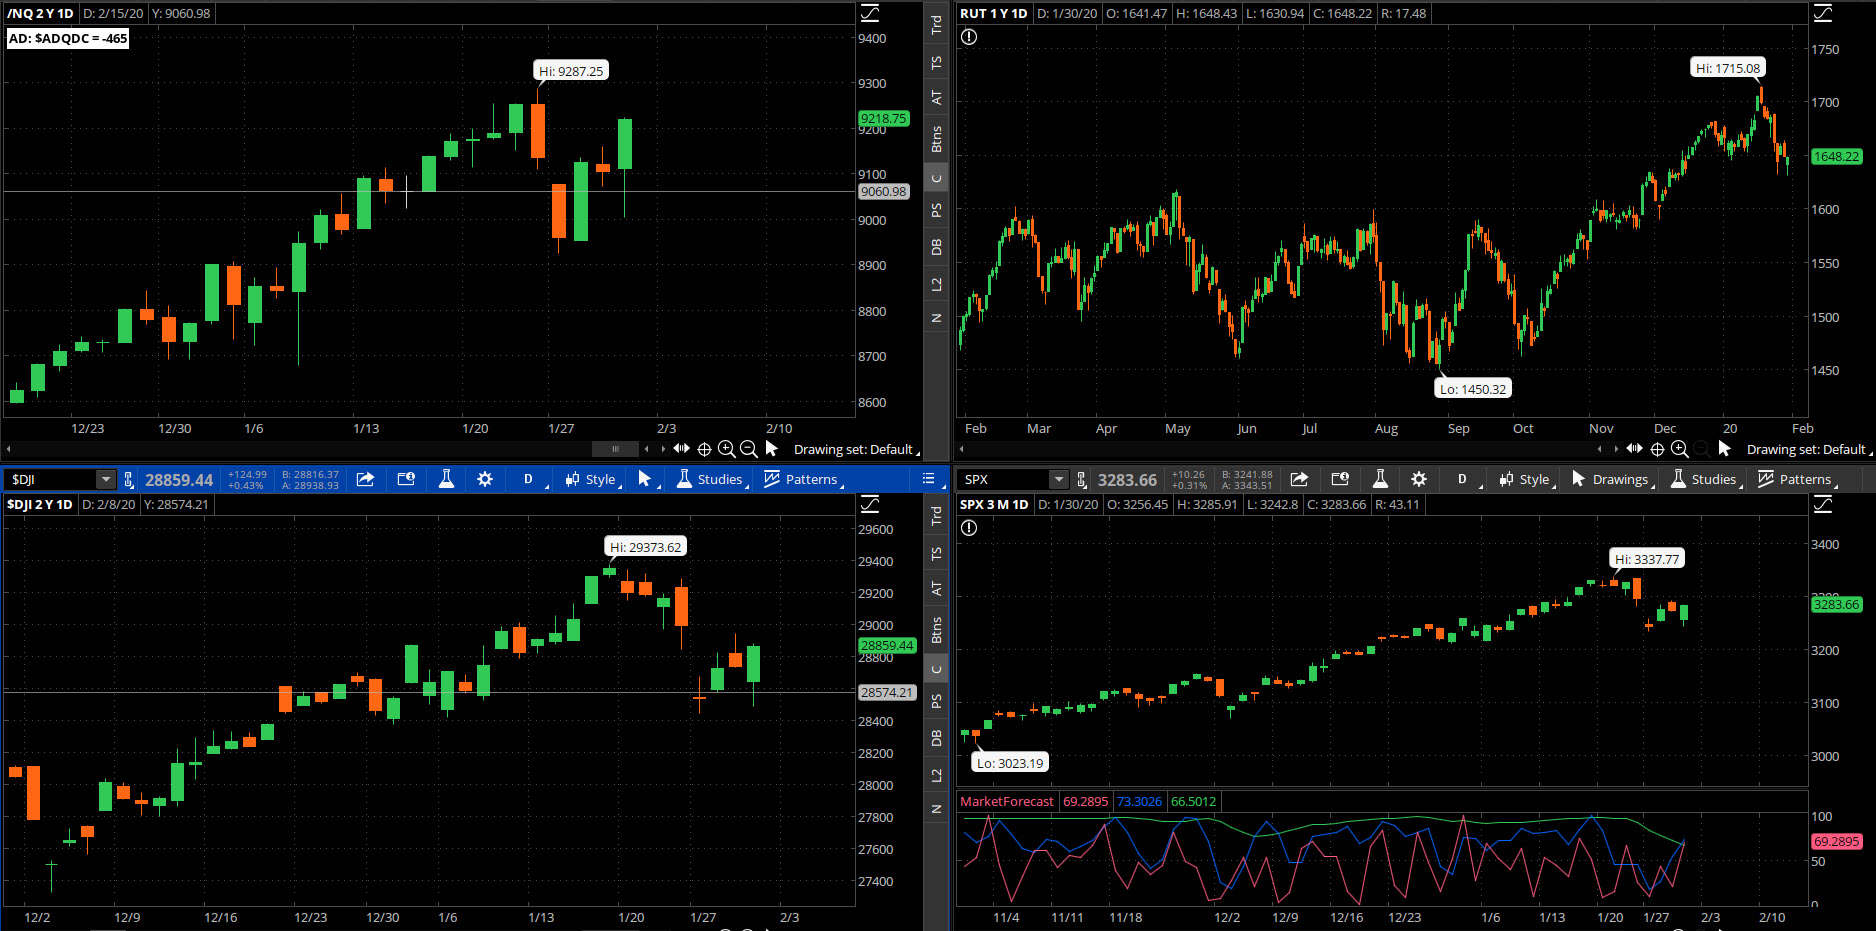Open the pointer drawing tool menu in $DJI toolbar
The height and width of the screenshot is (931, 1876).
tap(647, 479)
